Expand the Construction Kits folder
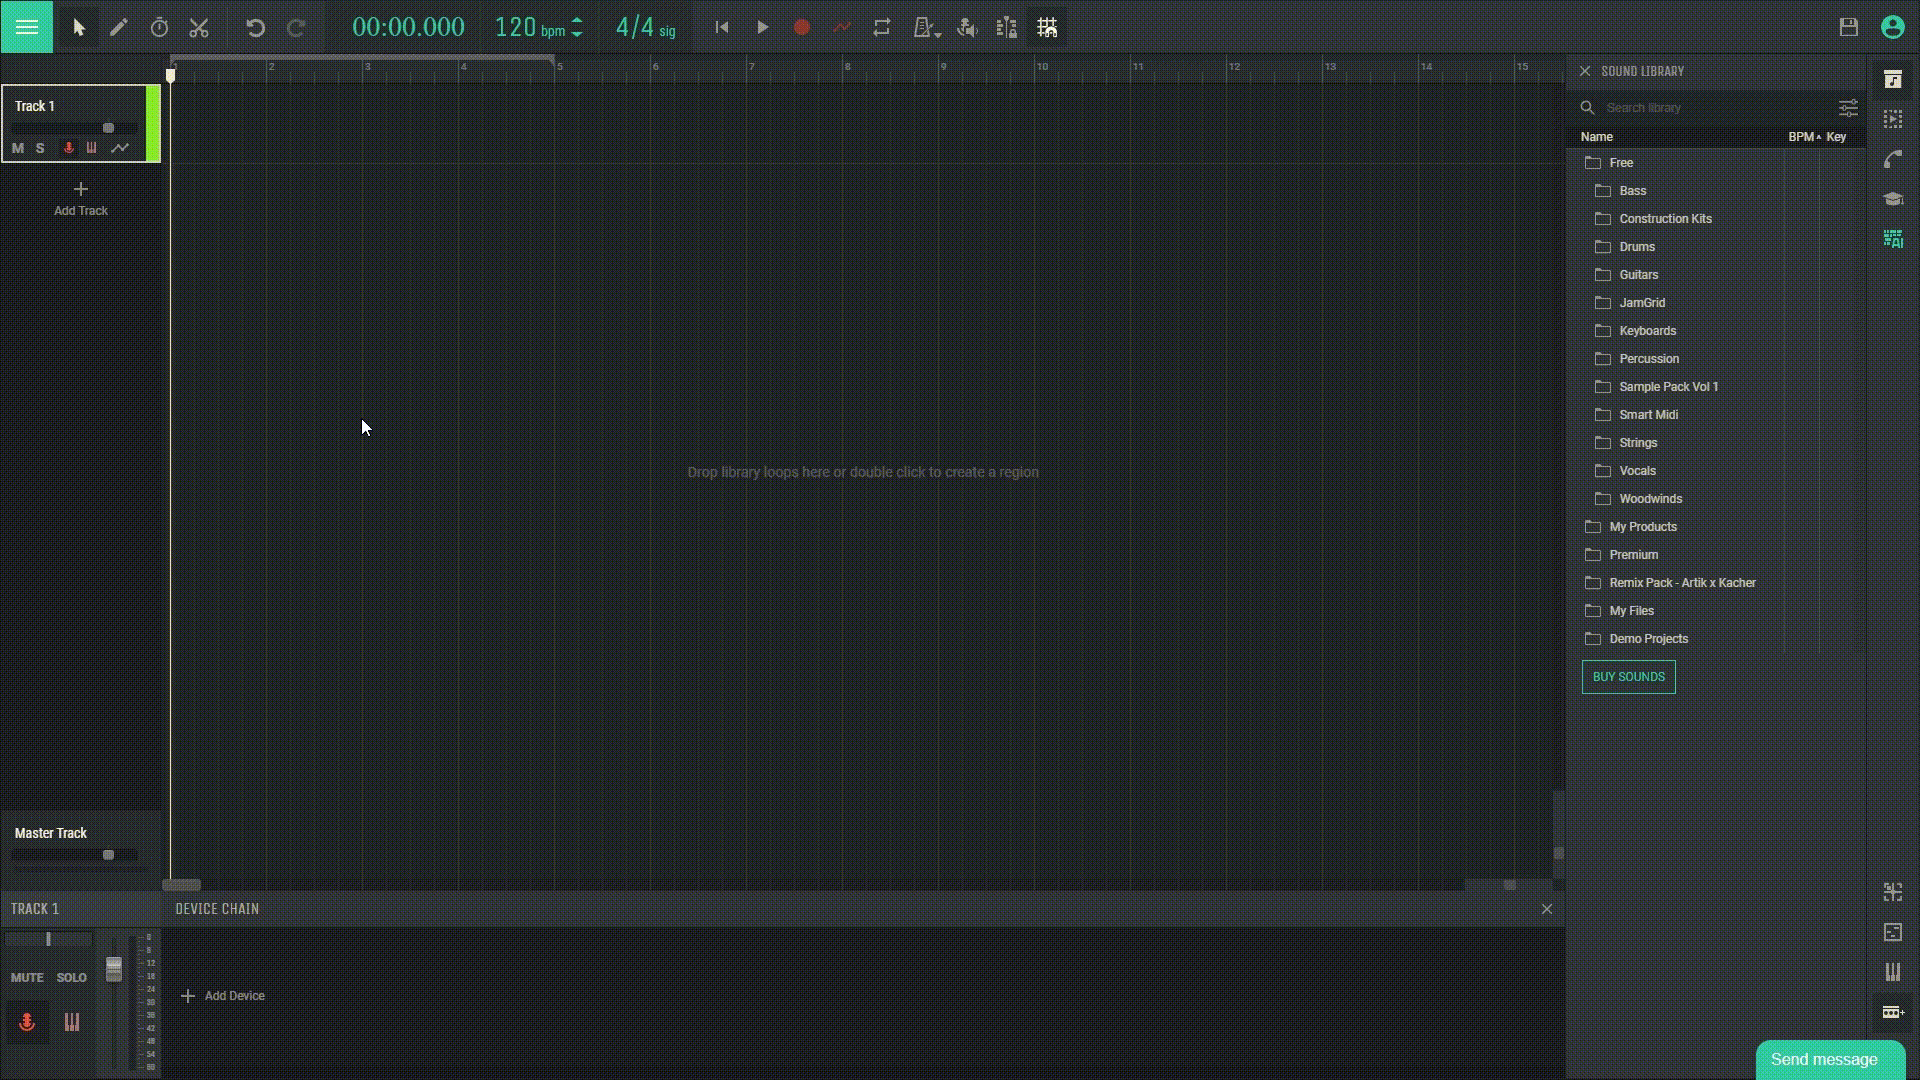Screen dimensions: 1920x1080 point(1664,218)
